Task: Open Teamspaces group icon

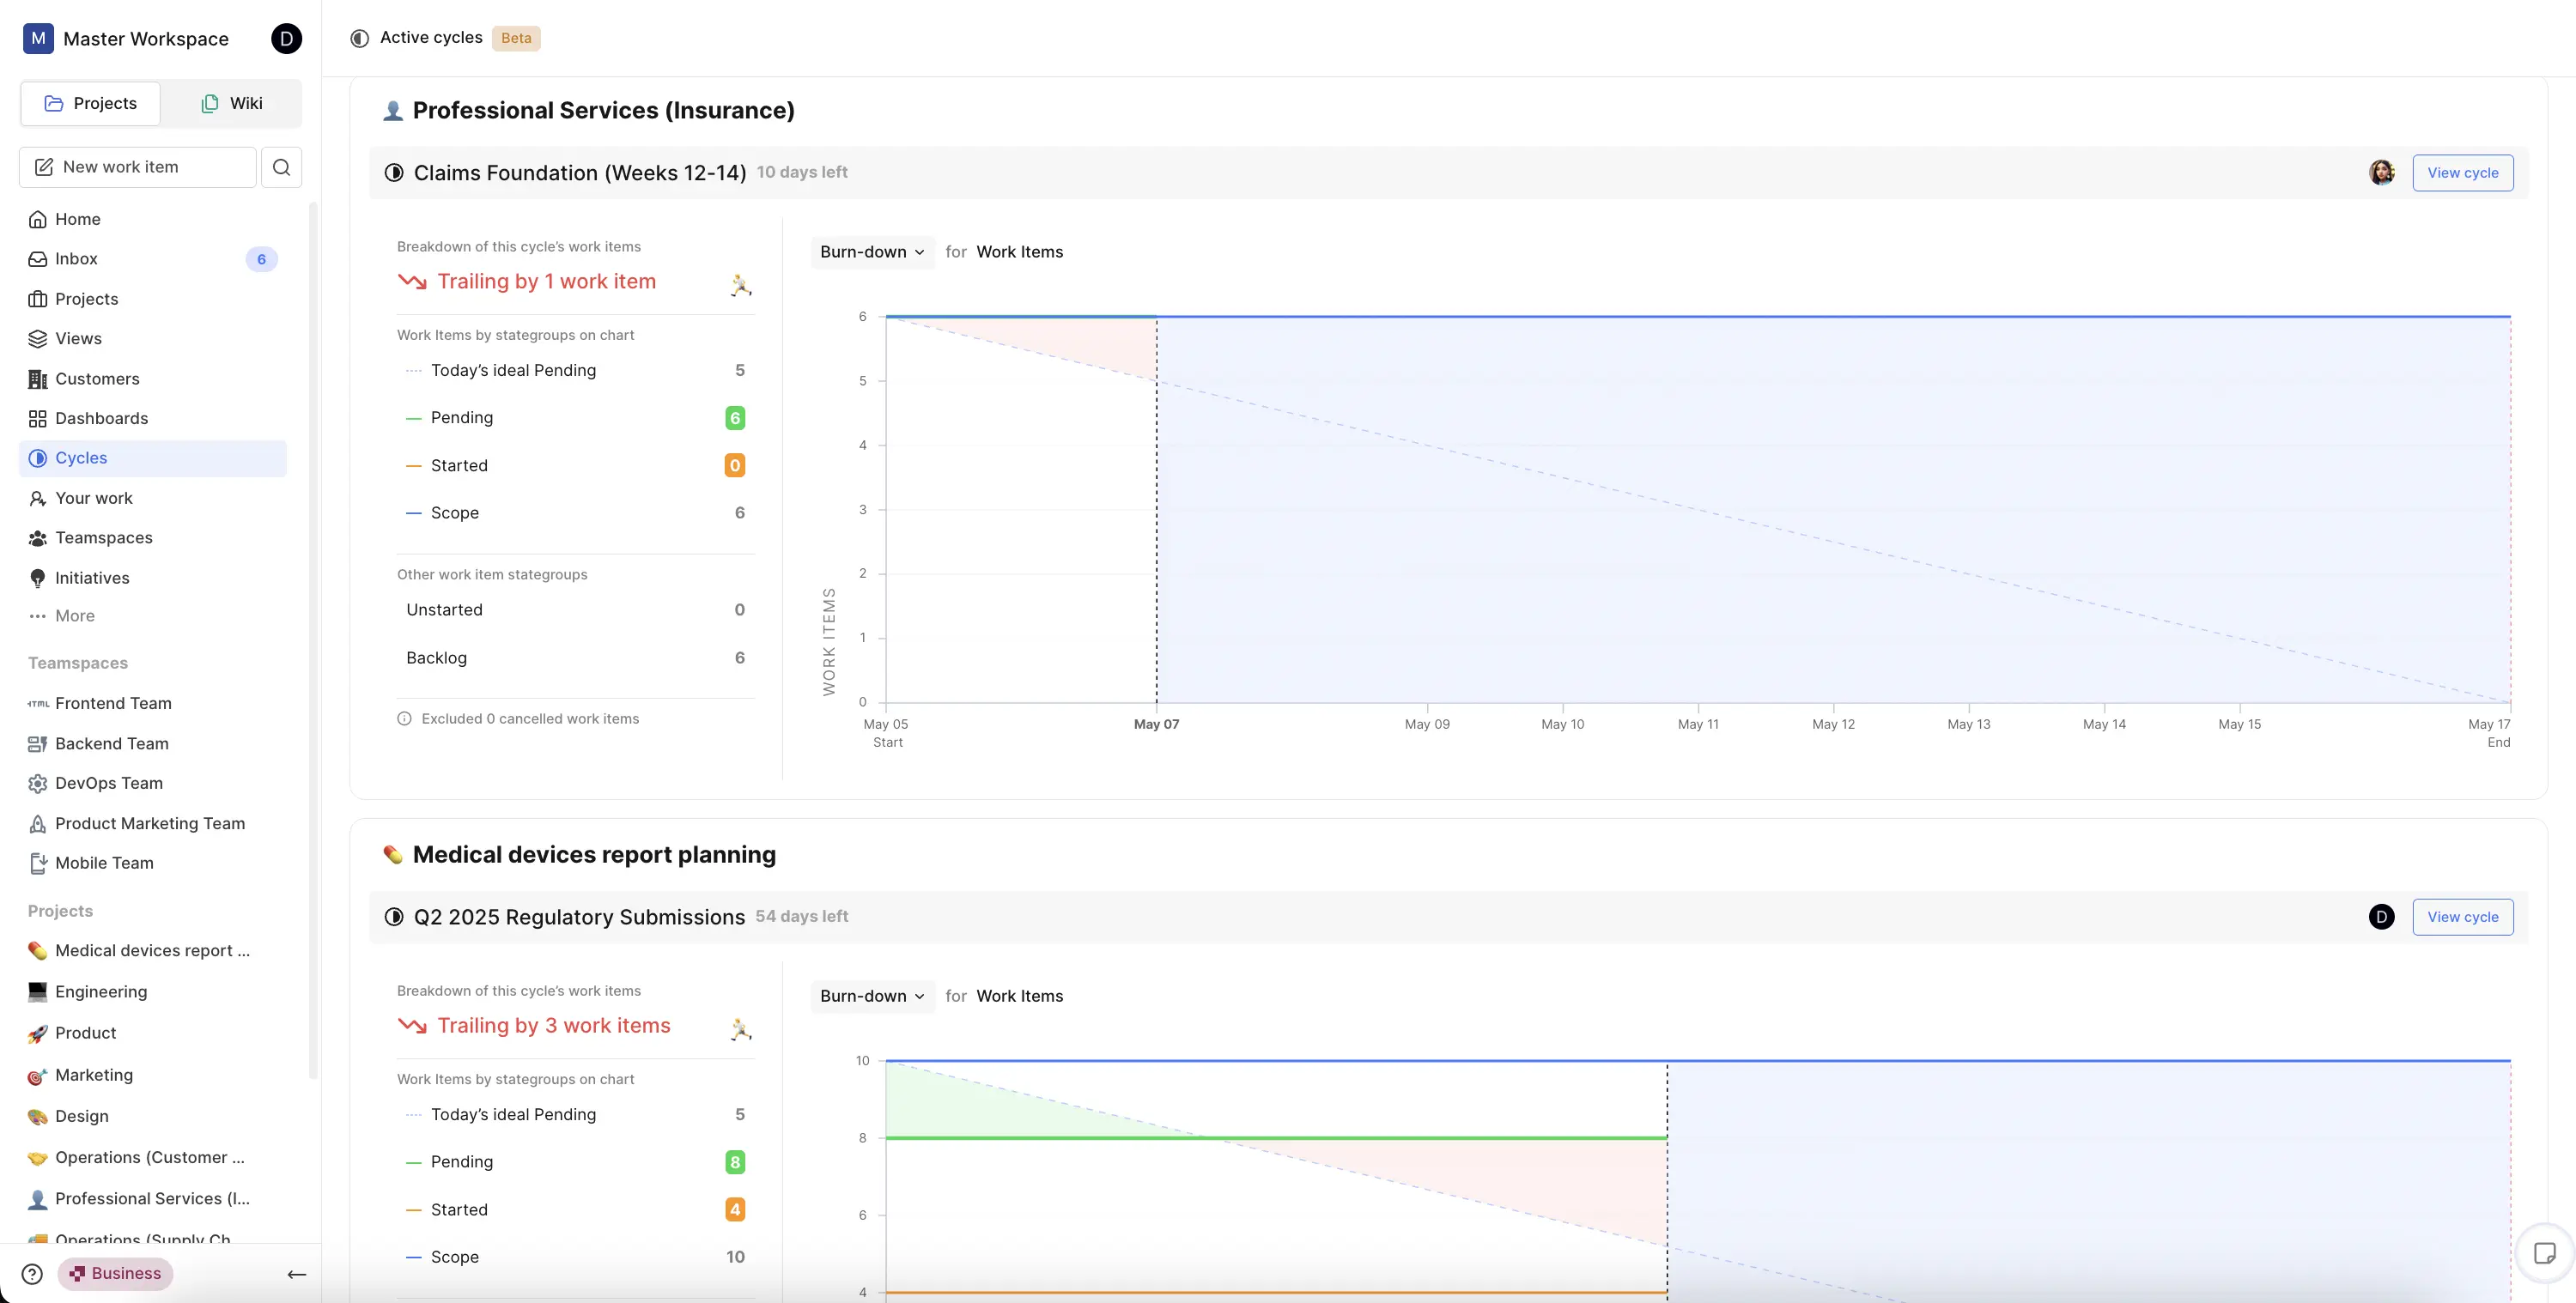Action: [x=38, y=538]
